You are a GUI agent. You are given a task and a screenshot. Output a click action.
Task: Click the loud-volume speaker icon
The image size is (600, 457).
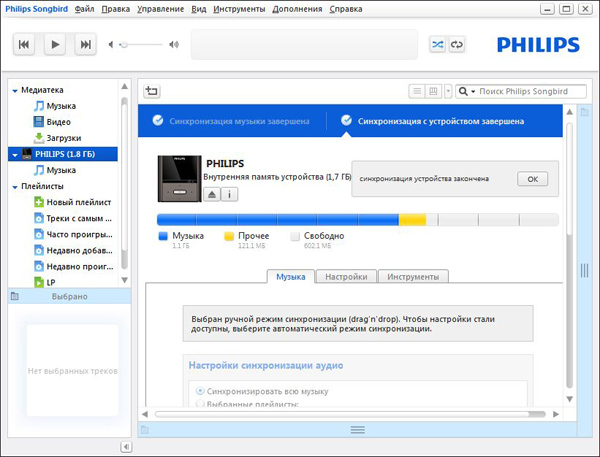click(x=174, y=45)
